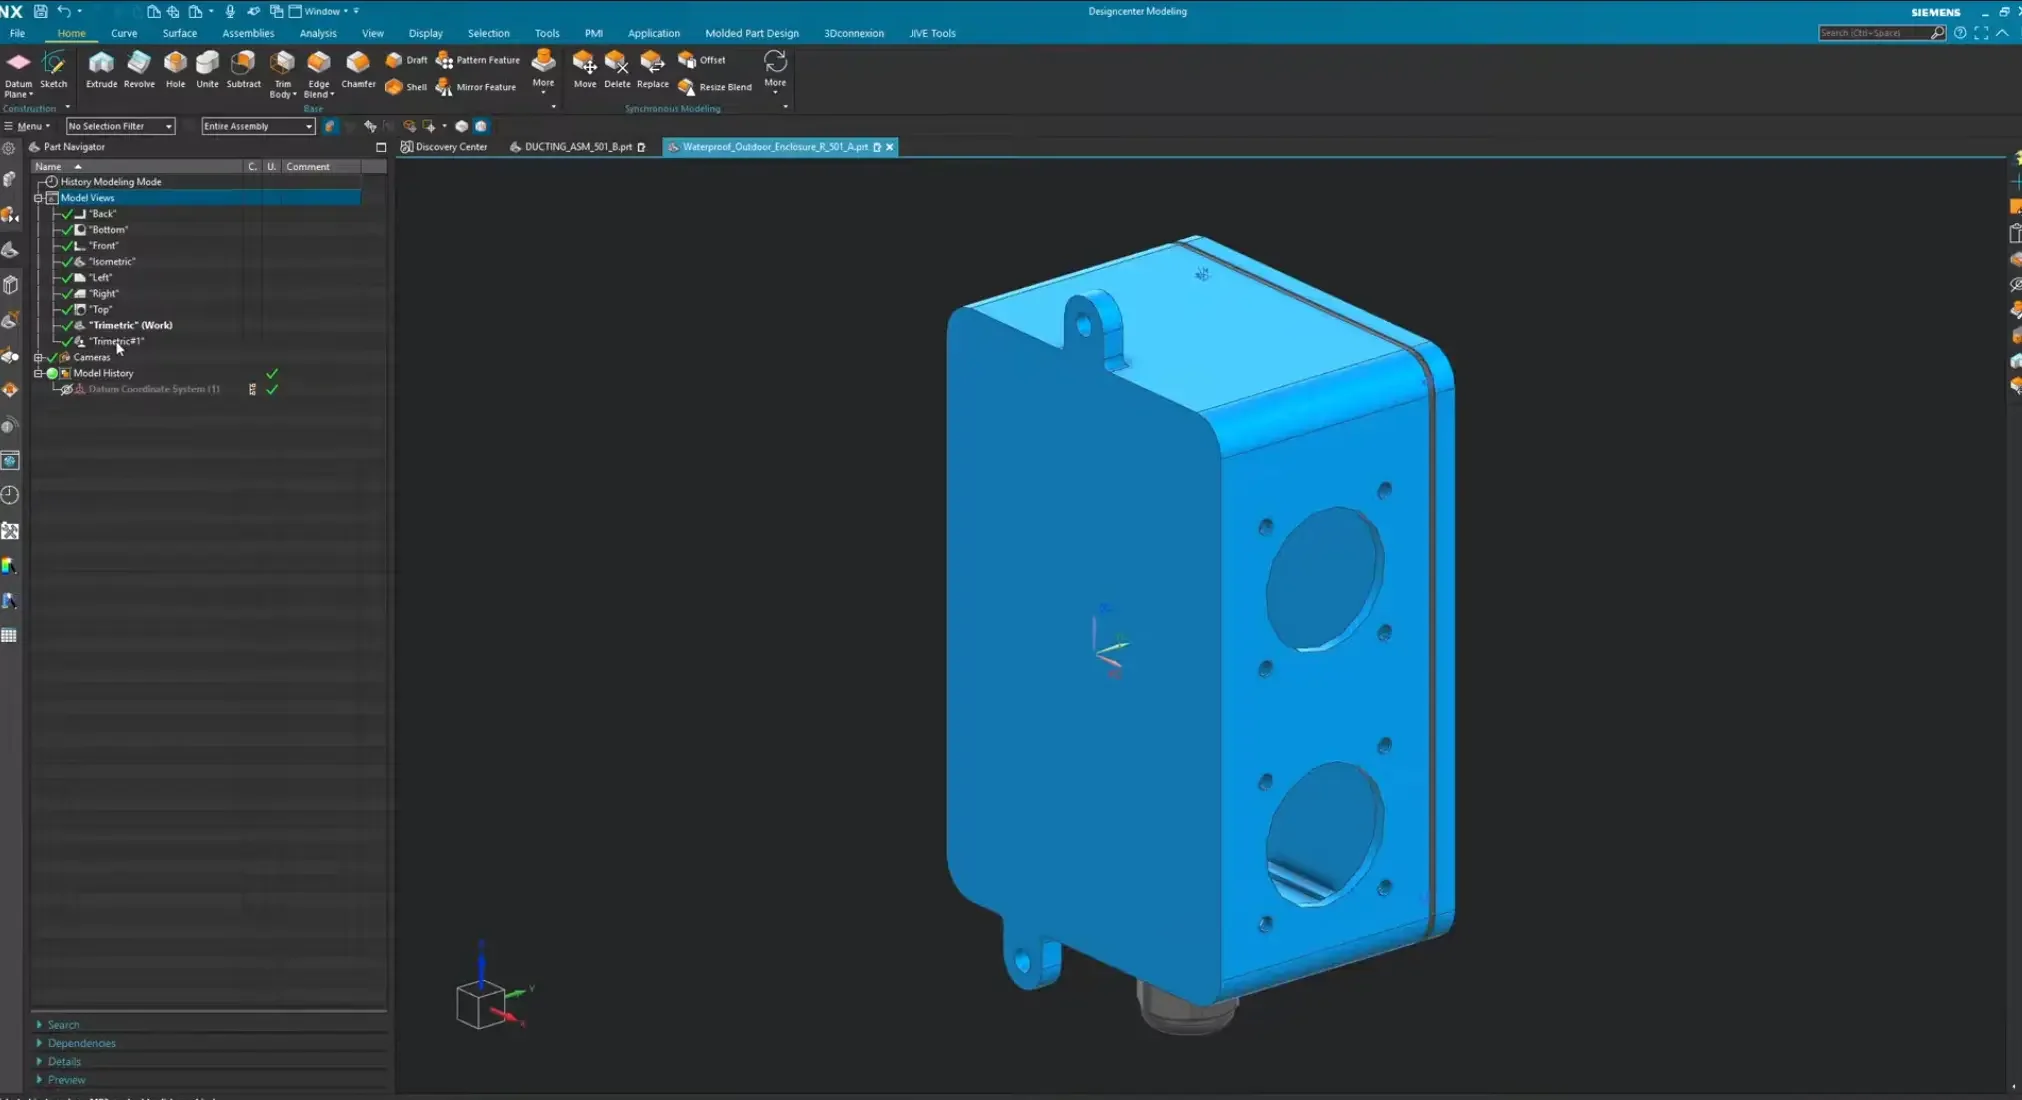The image size is (2022, 1100).
Task: Open the settings gear in left sidebar
Action: [x=9, y=148]
